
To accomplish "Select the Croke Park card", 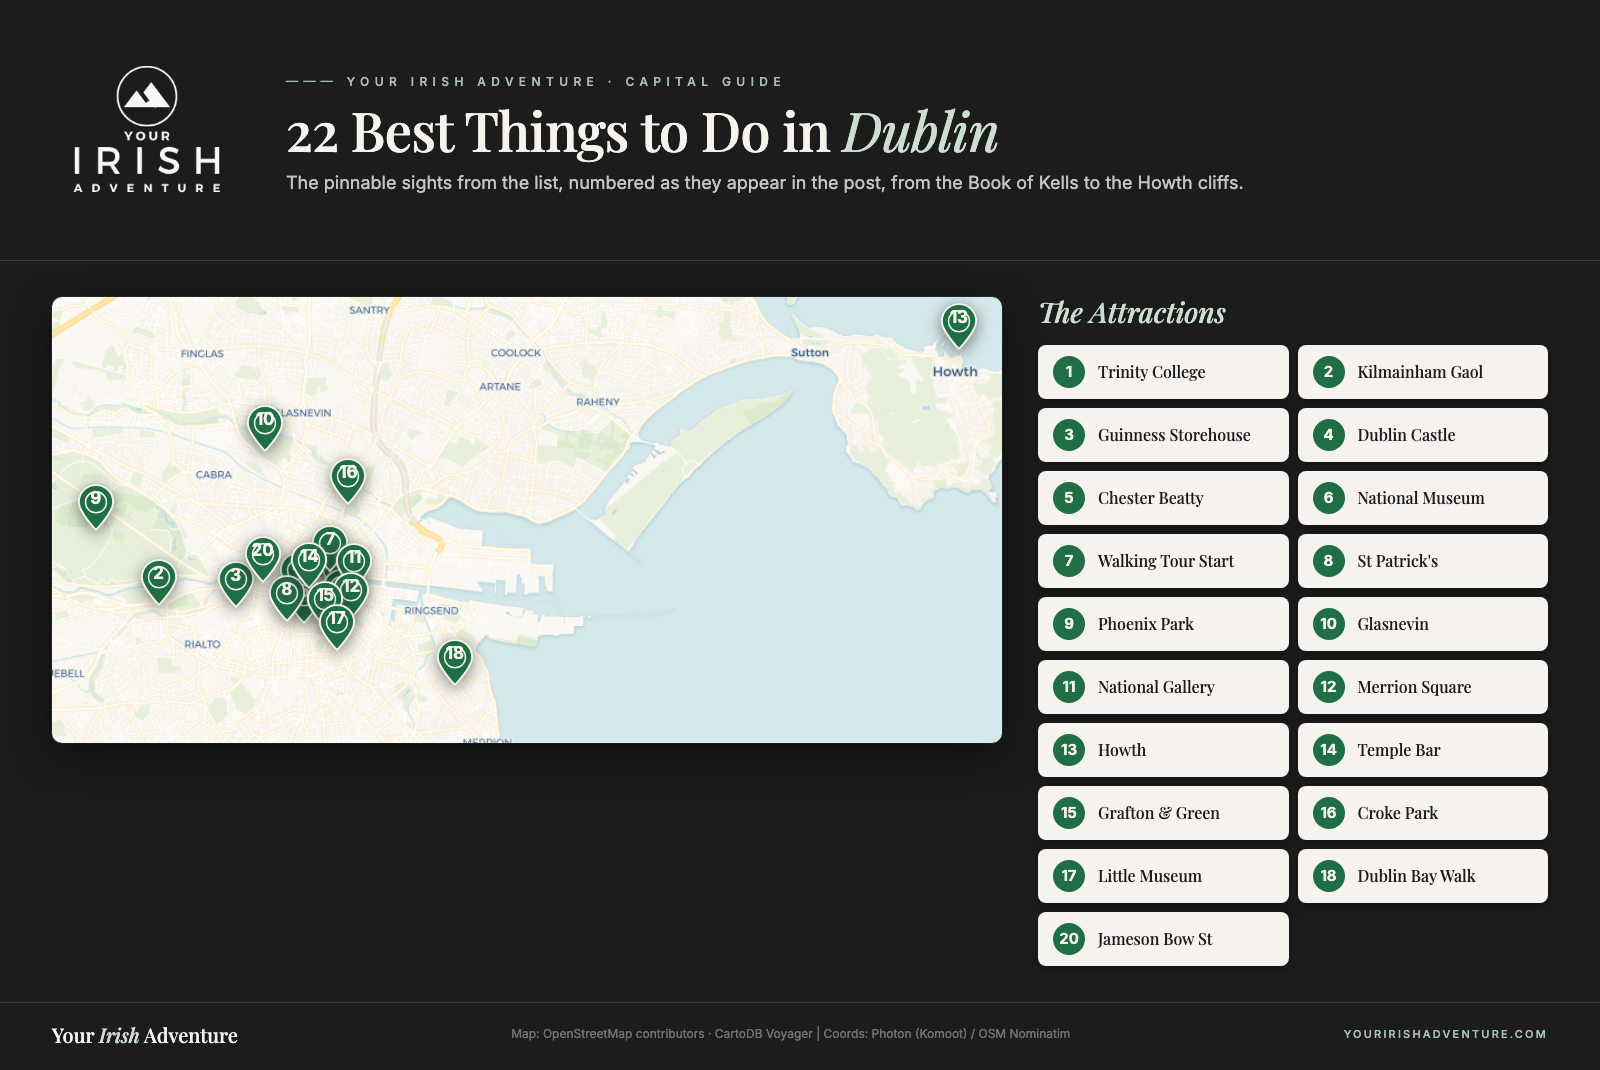I will [1423, 813].
